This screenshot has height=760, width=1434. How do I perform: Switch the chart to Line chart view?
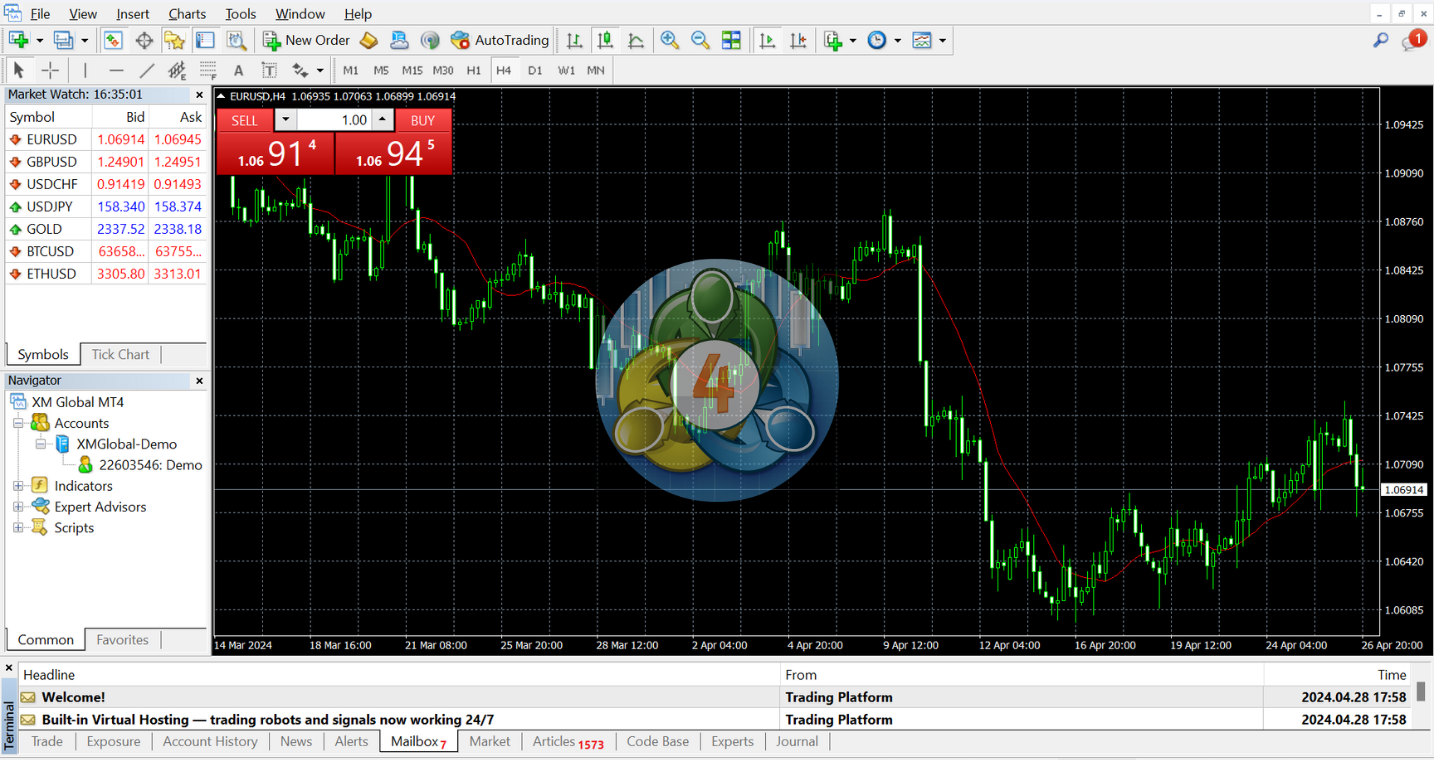click(x=636, y=40)
